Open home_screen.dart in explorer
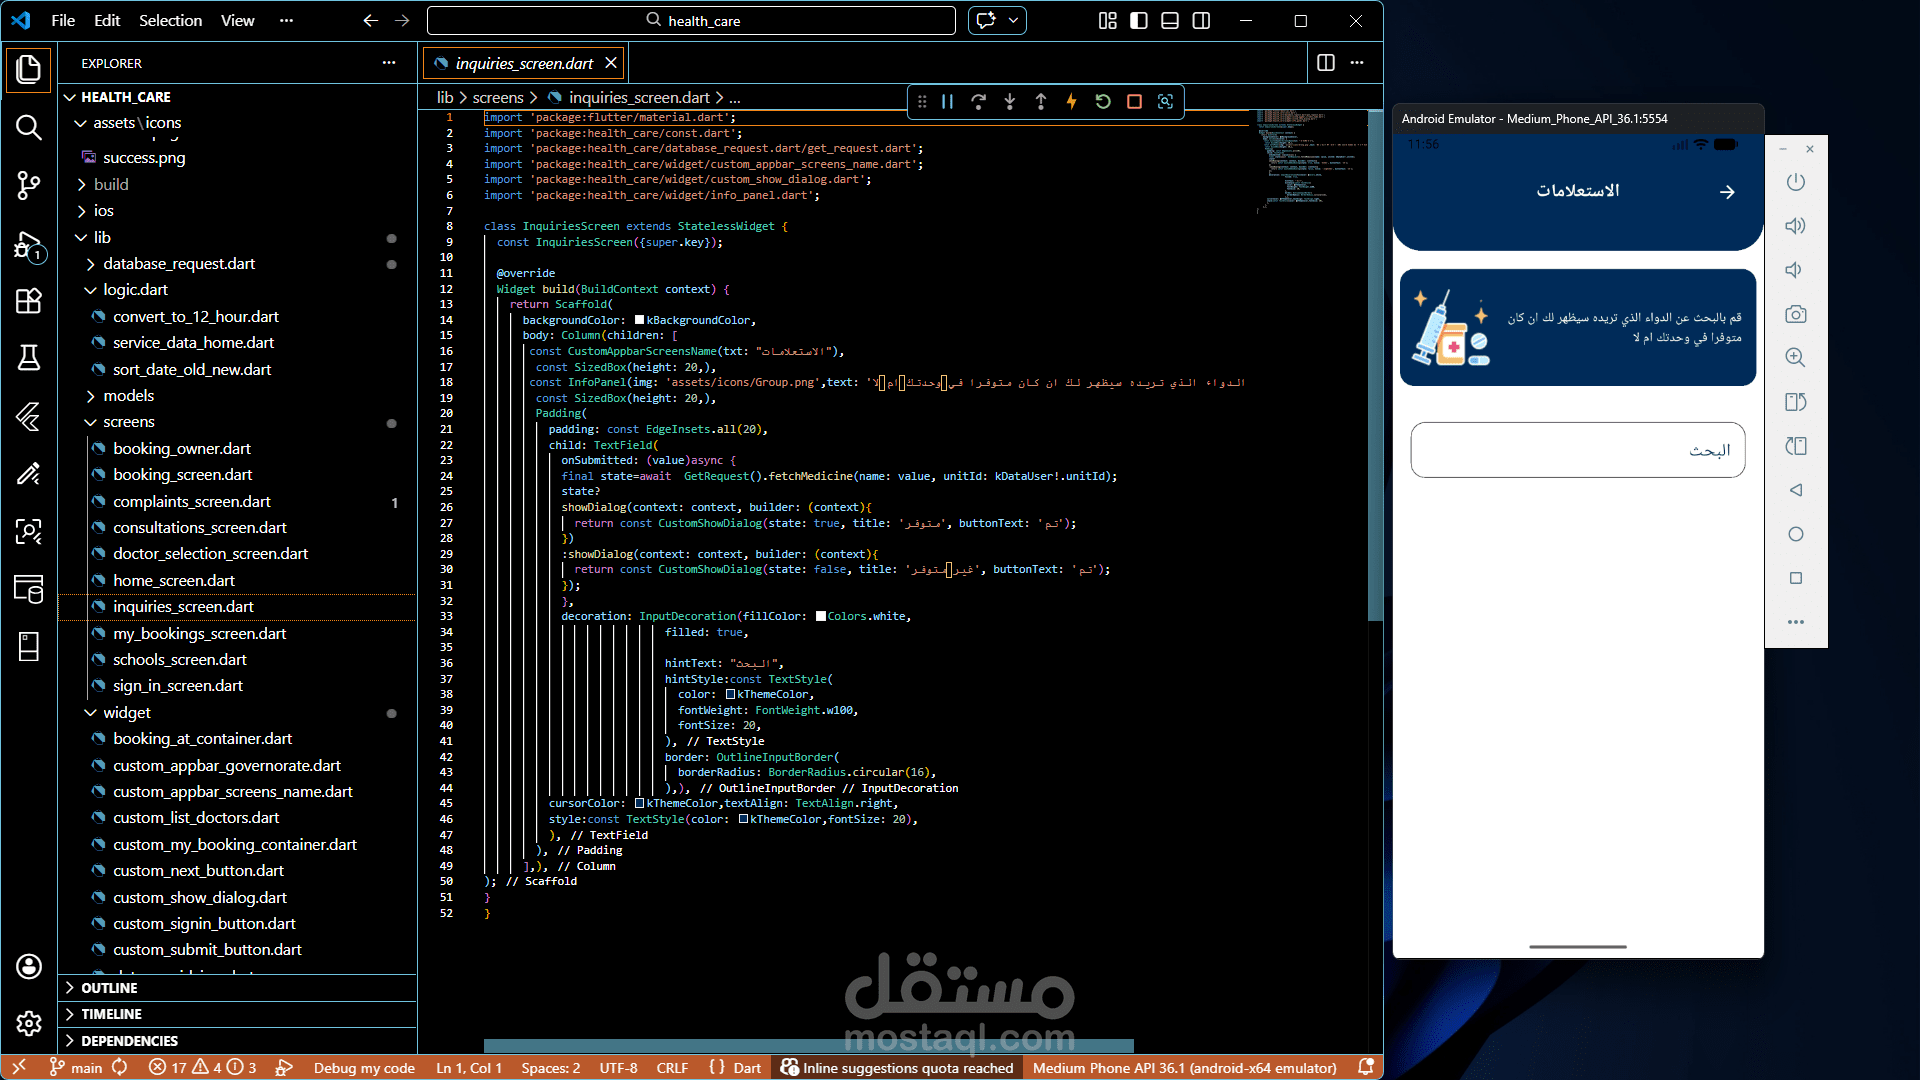Viewport: 1920px width, 1080px height. pyautogui.click(x=174, y=580)
